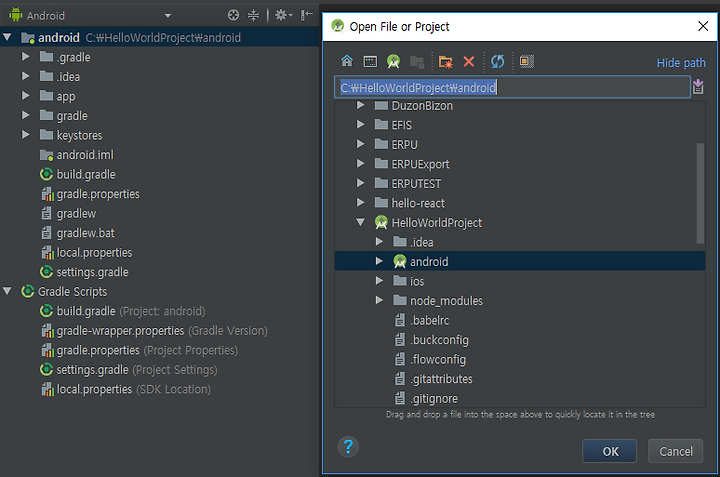Click the Home directory icon in dialog toolbar
Screen dimensions: 720x477
click(x=347, y=61)
